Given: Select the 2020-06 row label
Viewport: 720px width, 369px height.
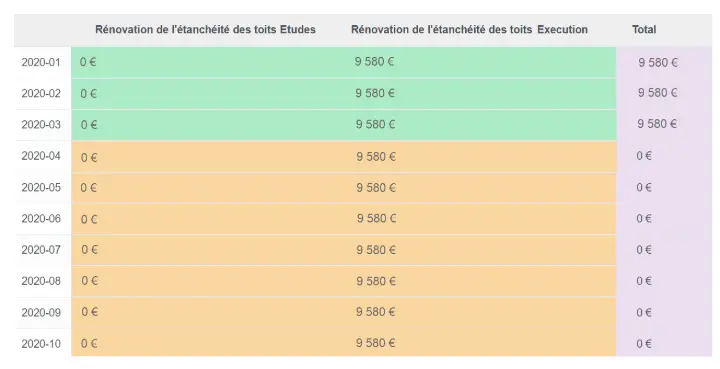Looking at the screenshot, I should click(x=41, y=218).
